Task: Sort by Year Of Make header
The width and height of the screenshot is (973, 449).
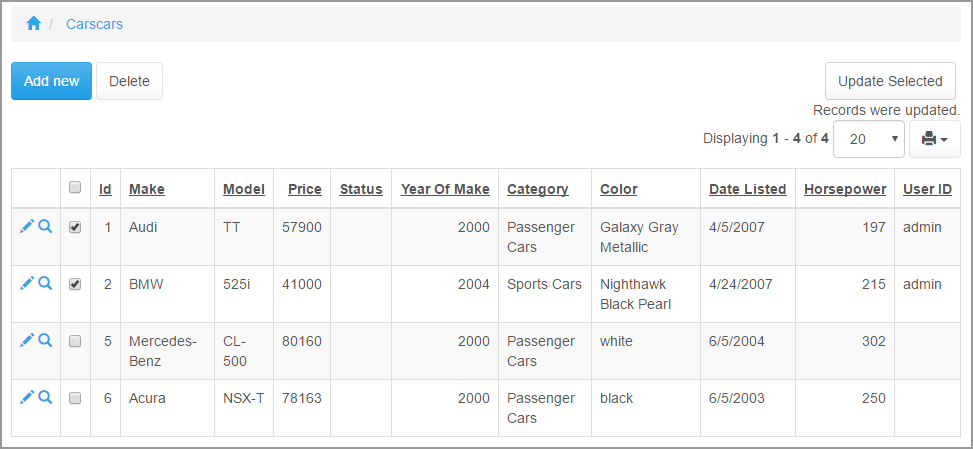Action: click(x=445, y=189)
